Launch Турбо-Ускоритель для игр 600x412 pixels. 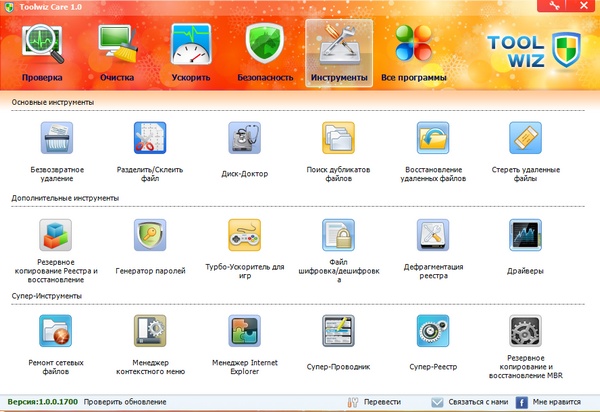click(244, 236)
